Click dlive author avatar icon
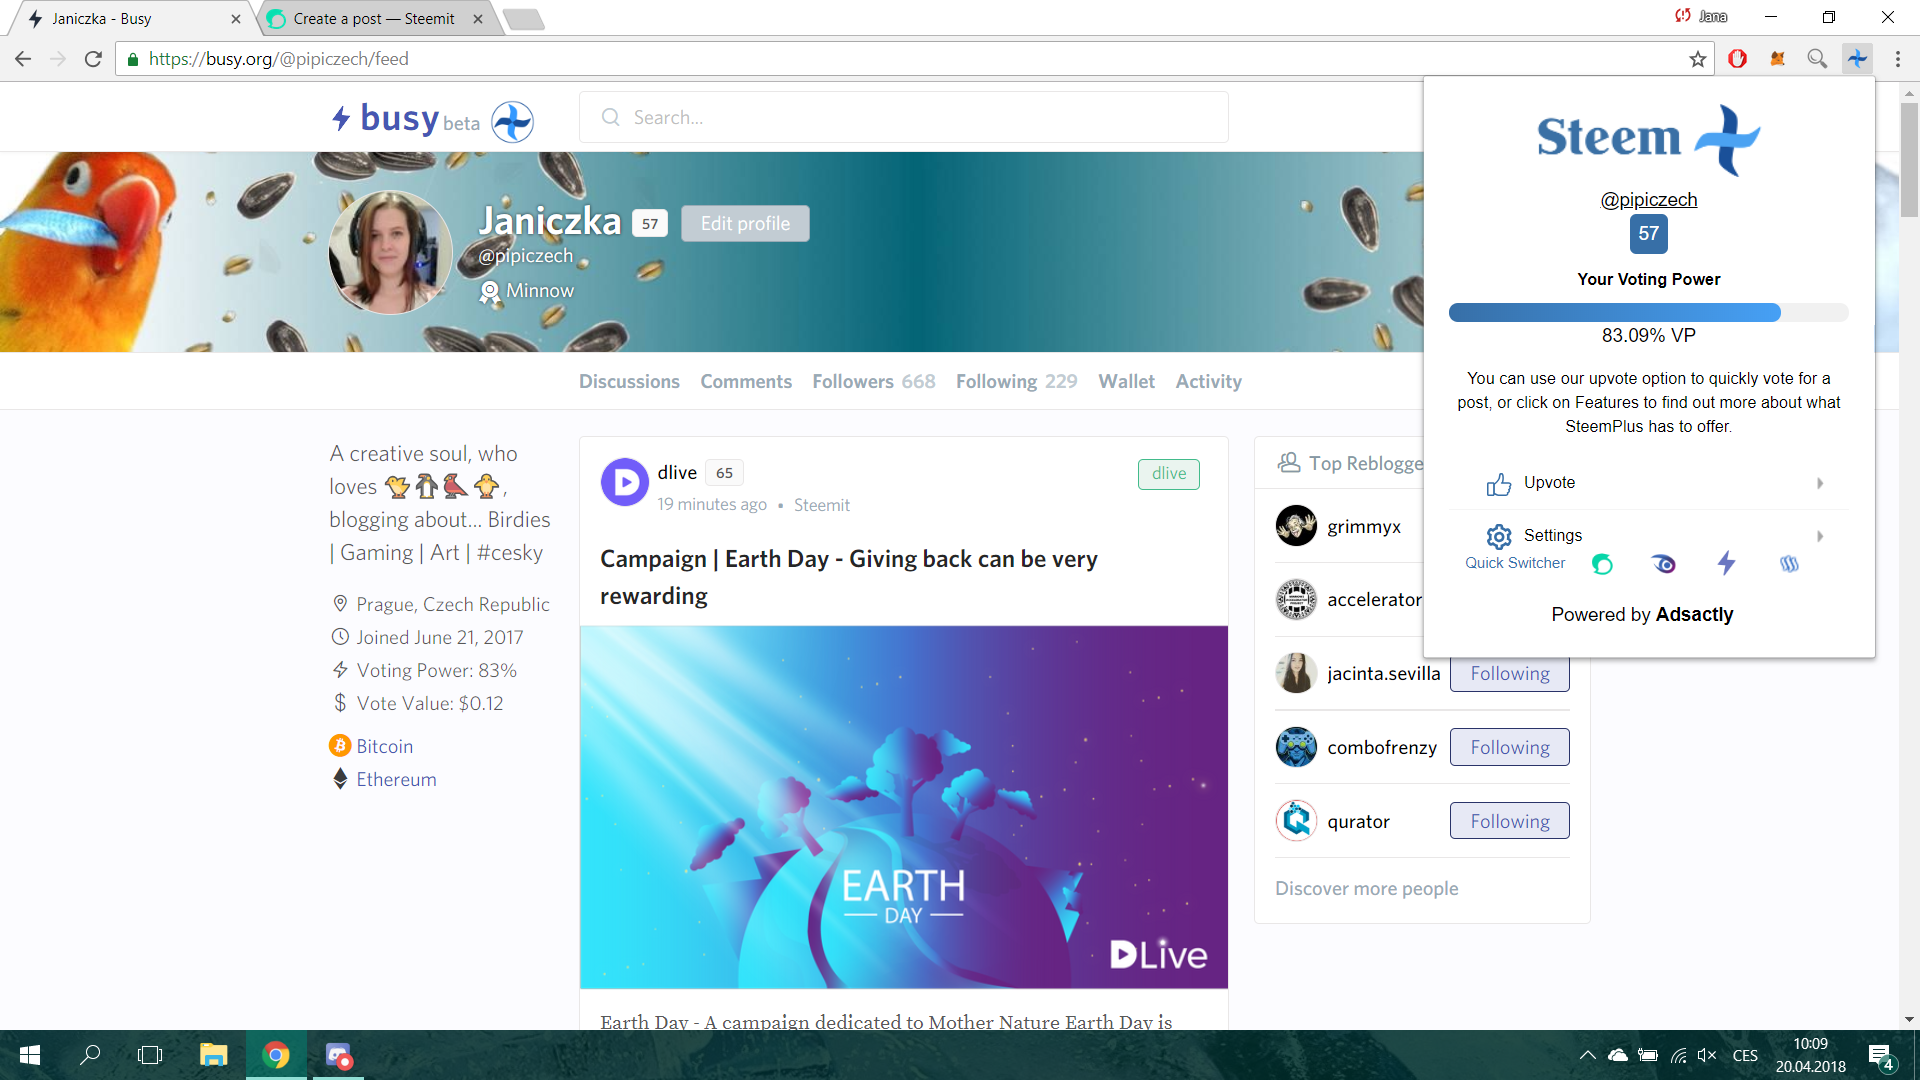This screenshot has width=1920, height=1080. click(x=625, y=482)
